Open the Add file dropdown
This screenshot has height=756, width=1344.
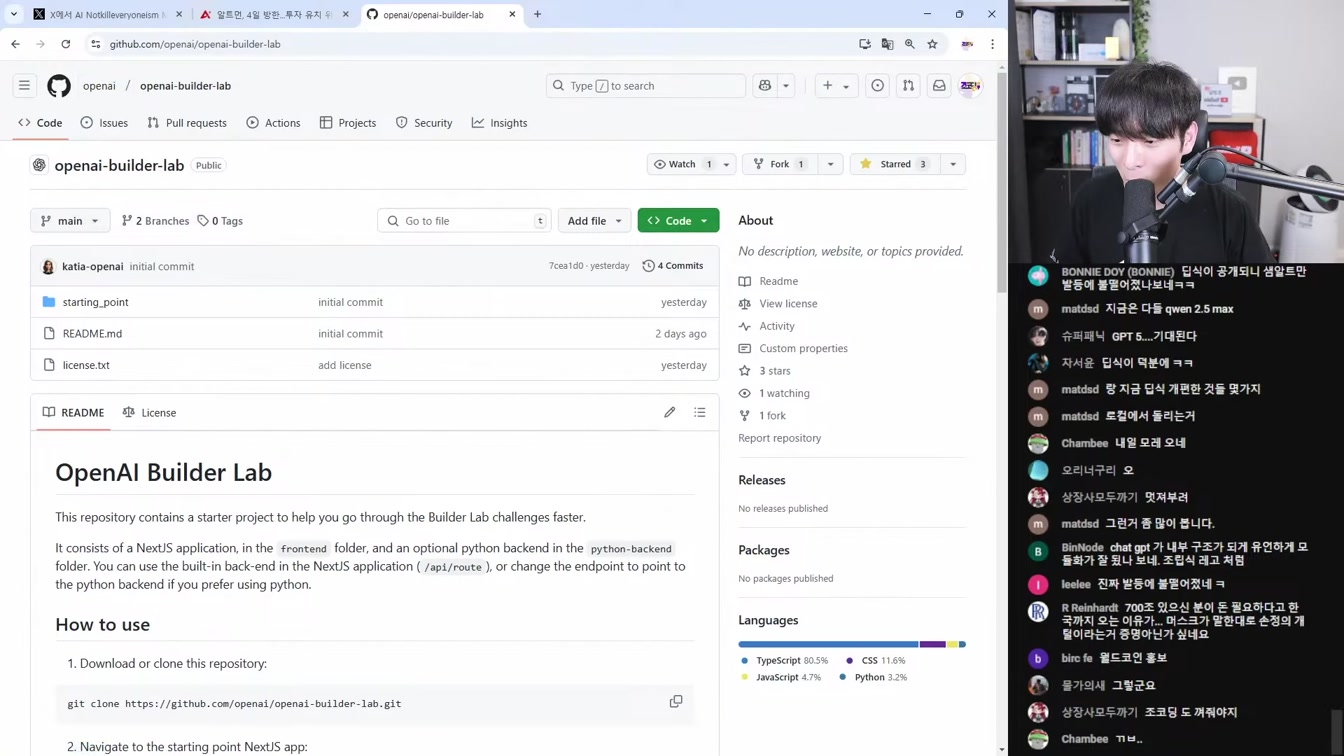[594, 221]
